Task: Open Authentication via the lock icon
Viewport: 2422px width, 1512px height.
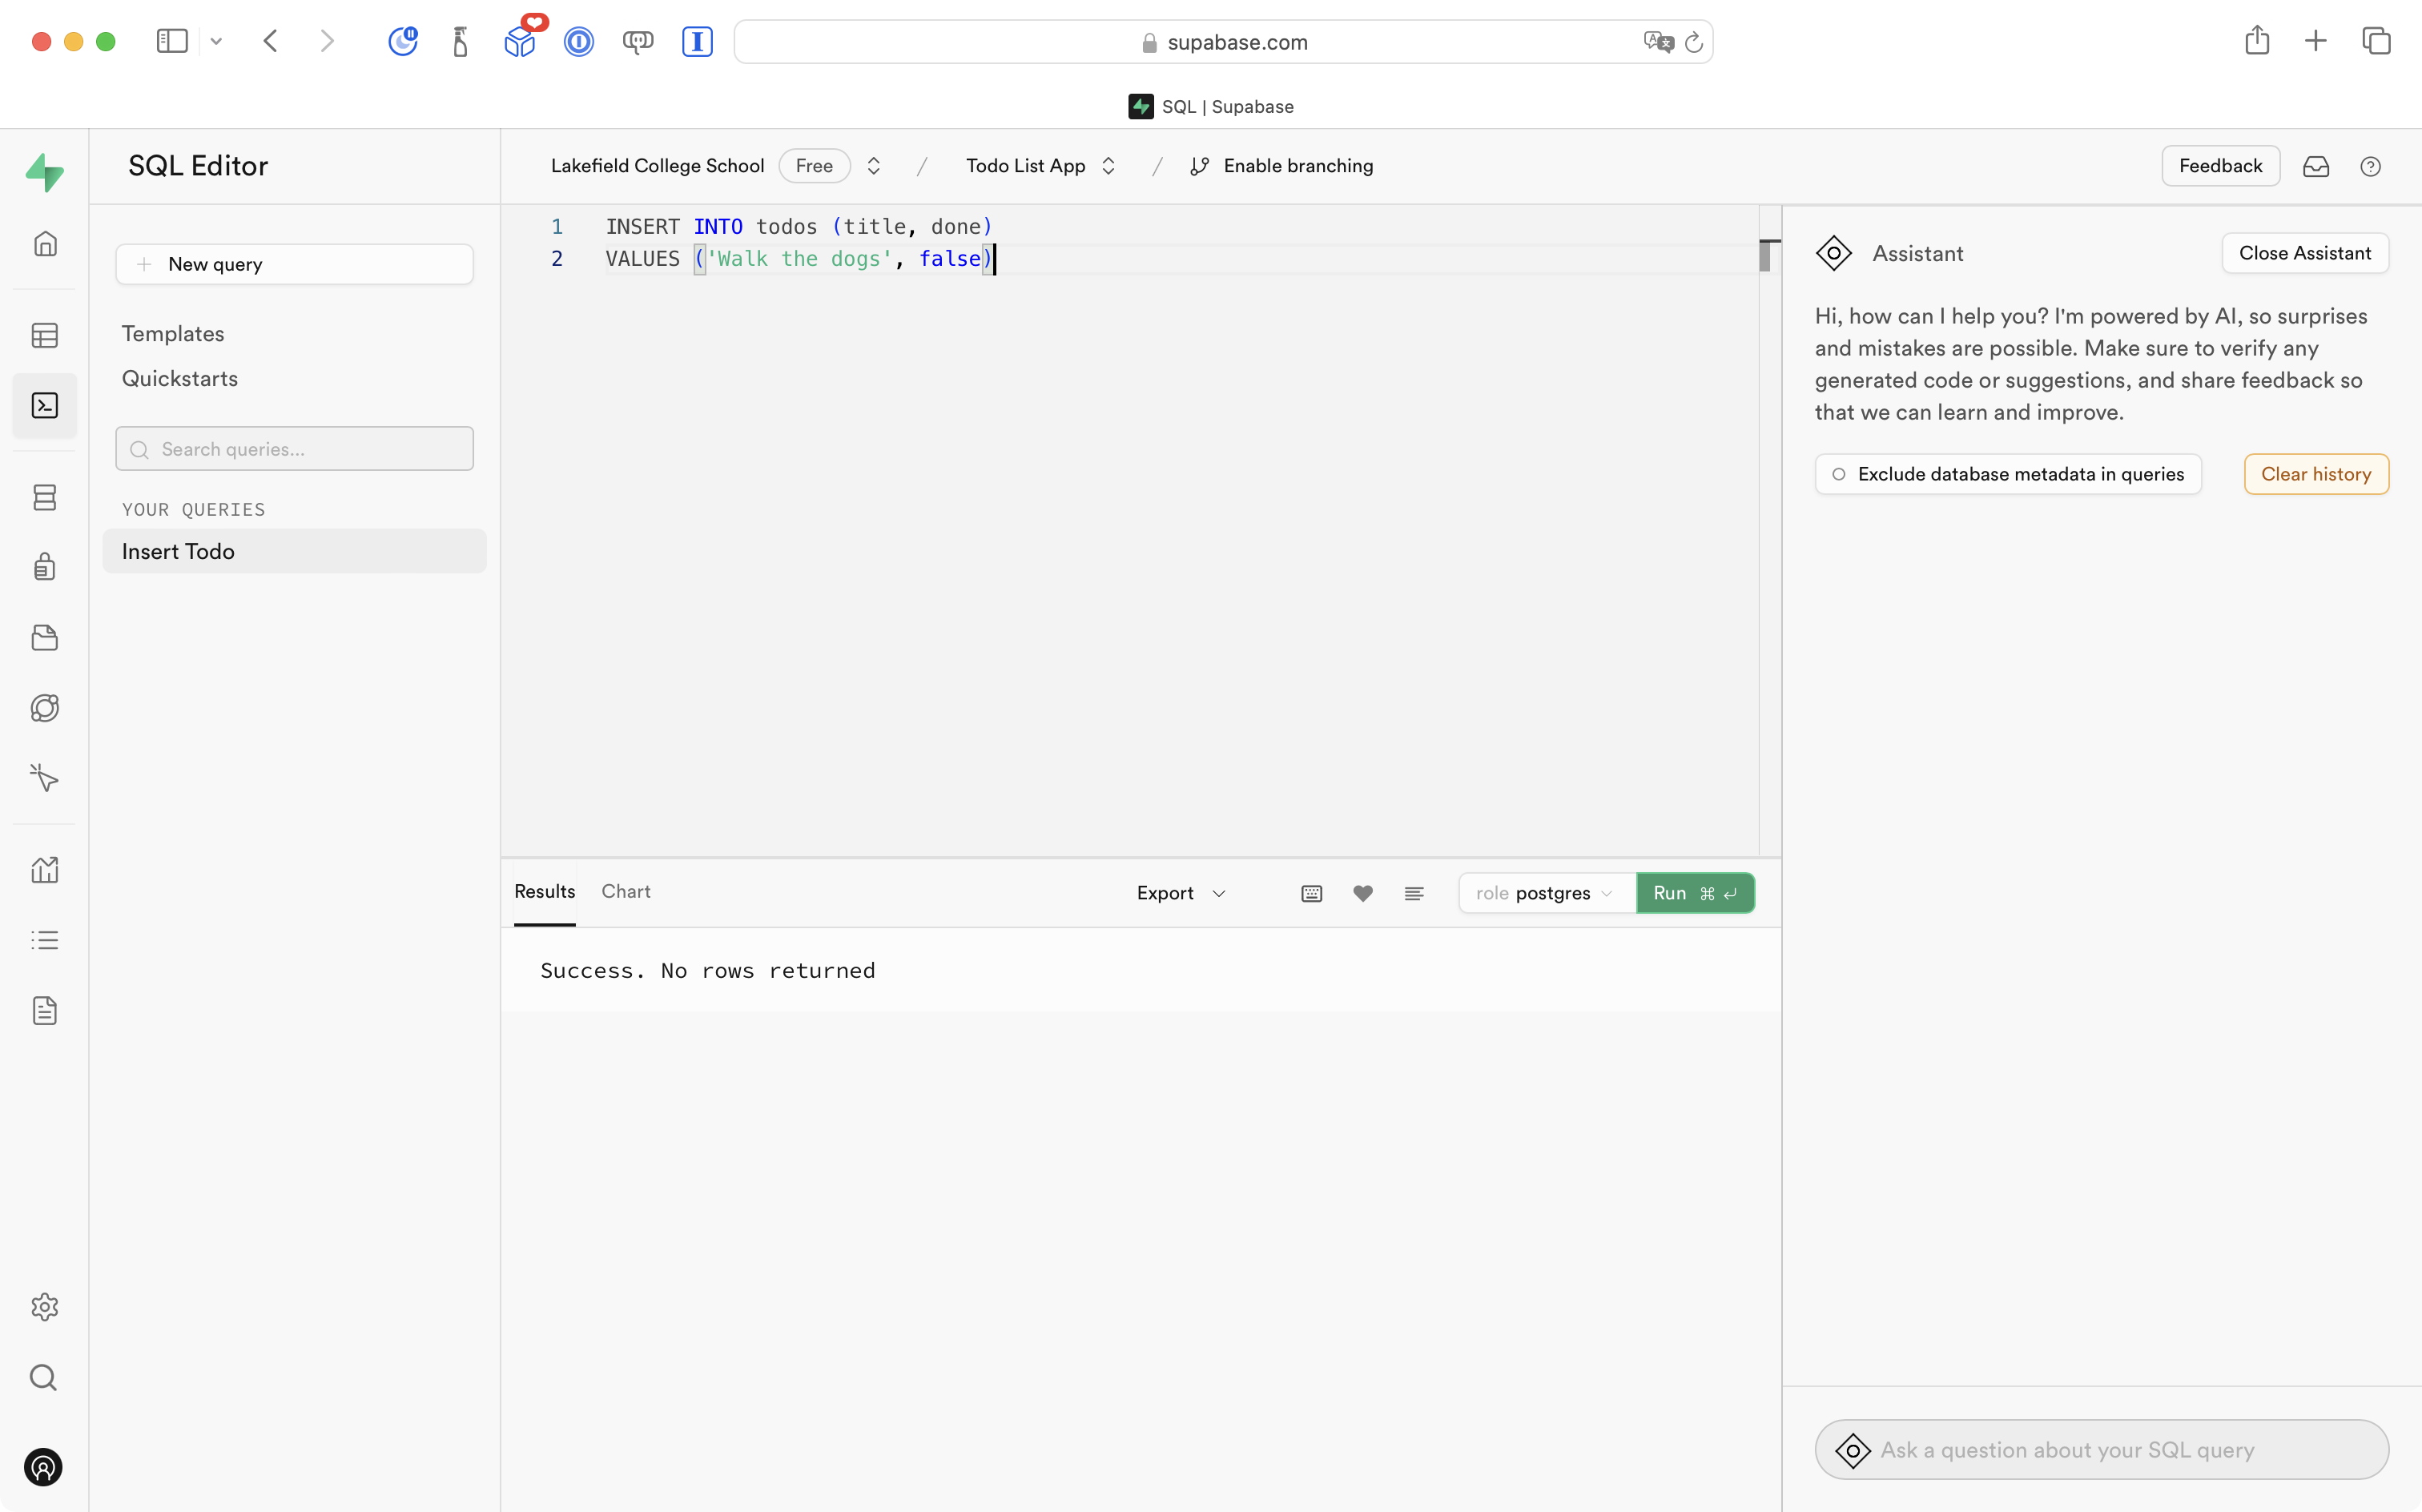Action: click(x=45, y=566)
